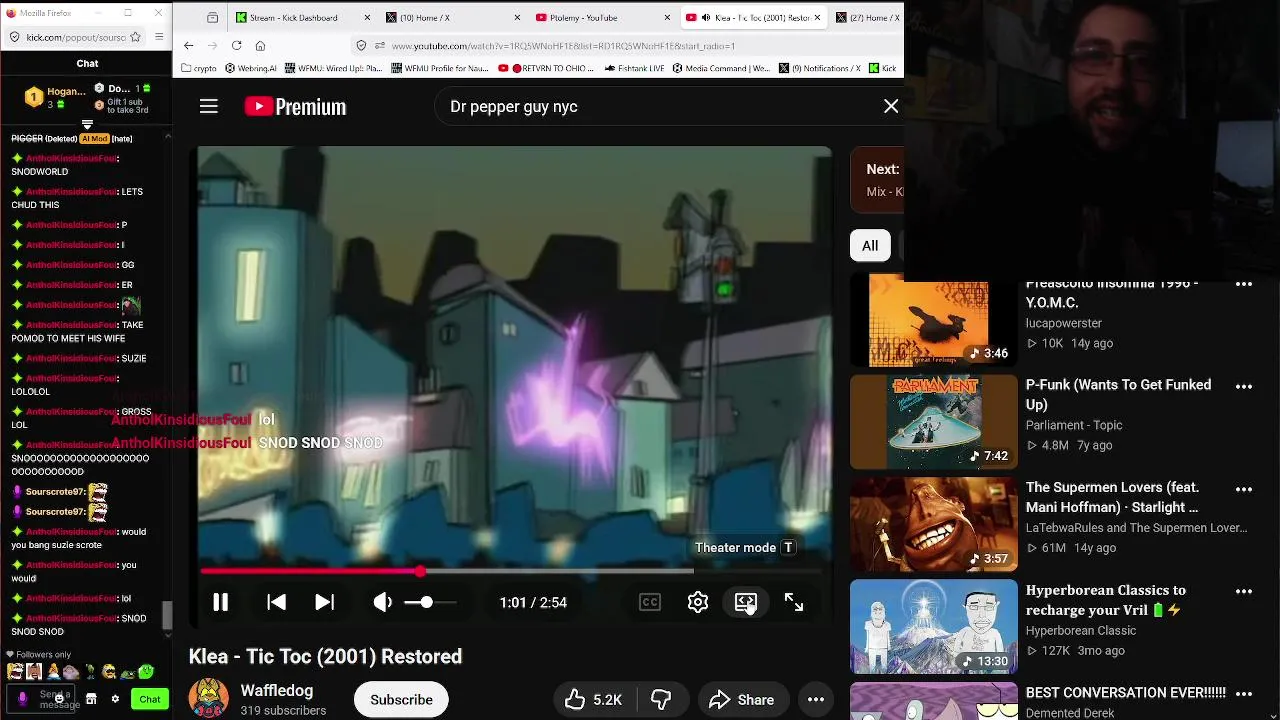
Task: Open options for Hyperborean Classics video
Action: [x=1244, y=591]
